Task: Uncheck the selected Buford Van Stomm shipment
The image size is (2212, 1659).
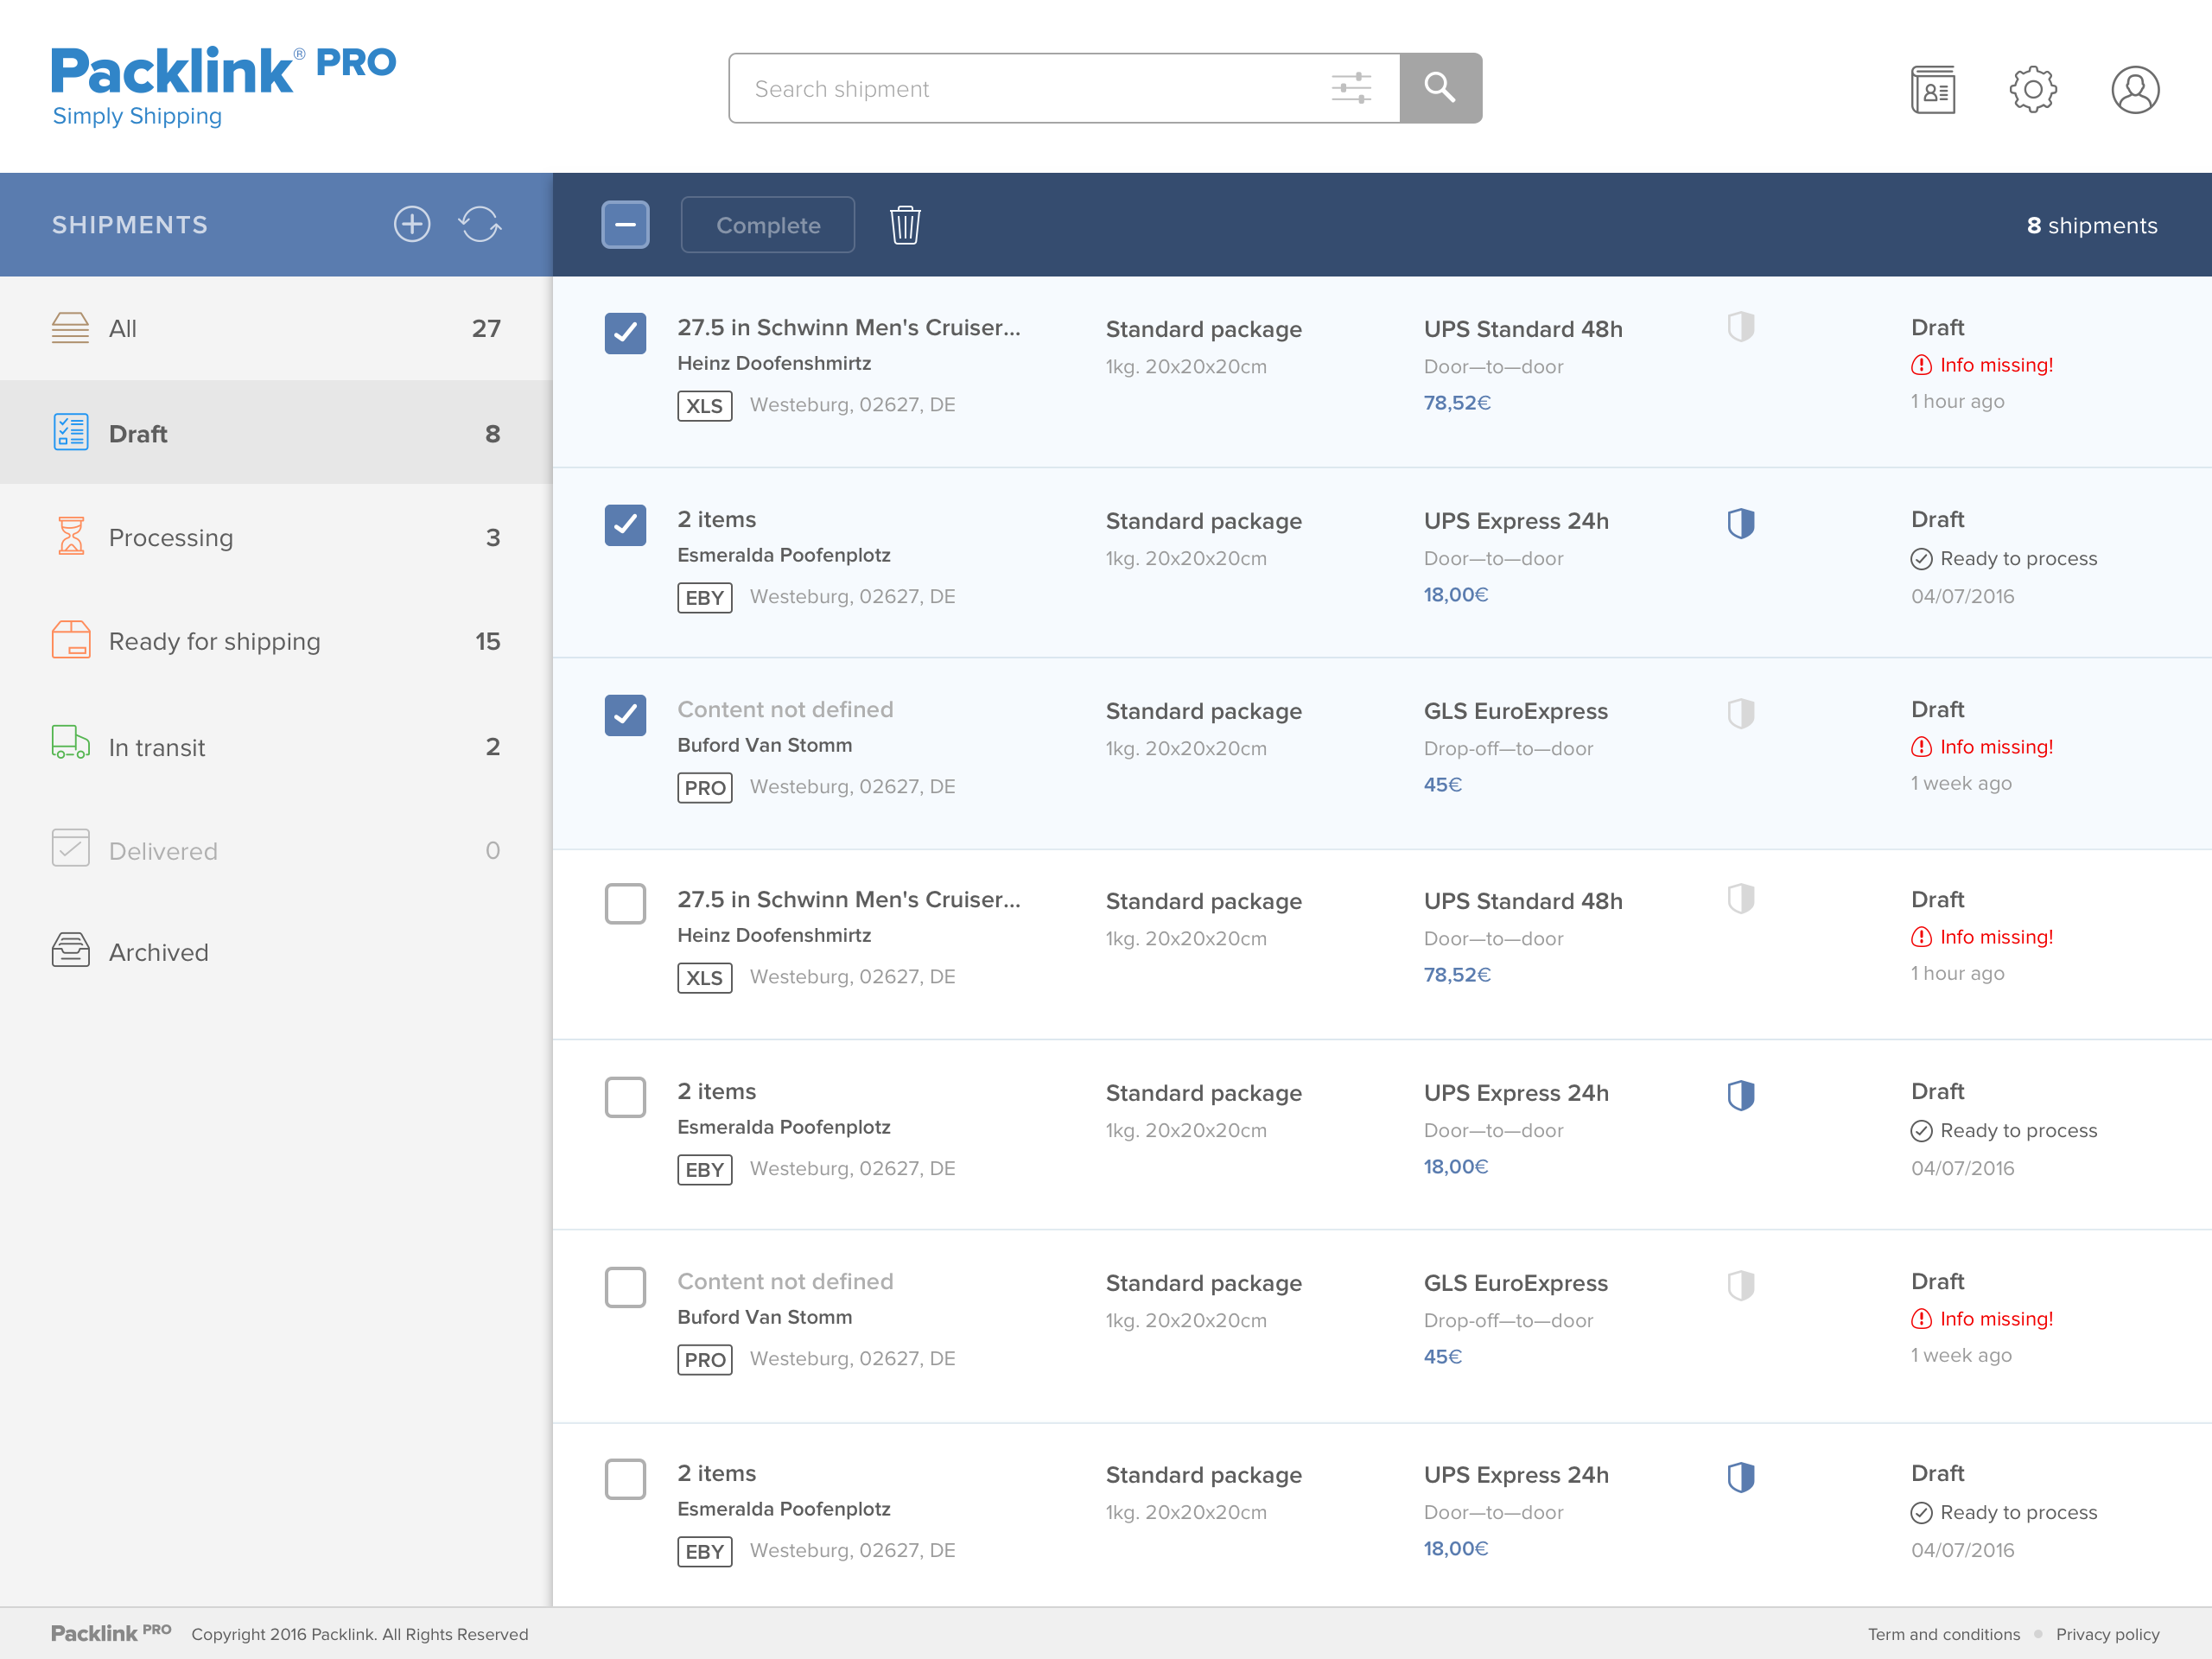Action: [x=625, y=715]
